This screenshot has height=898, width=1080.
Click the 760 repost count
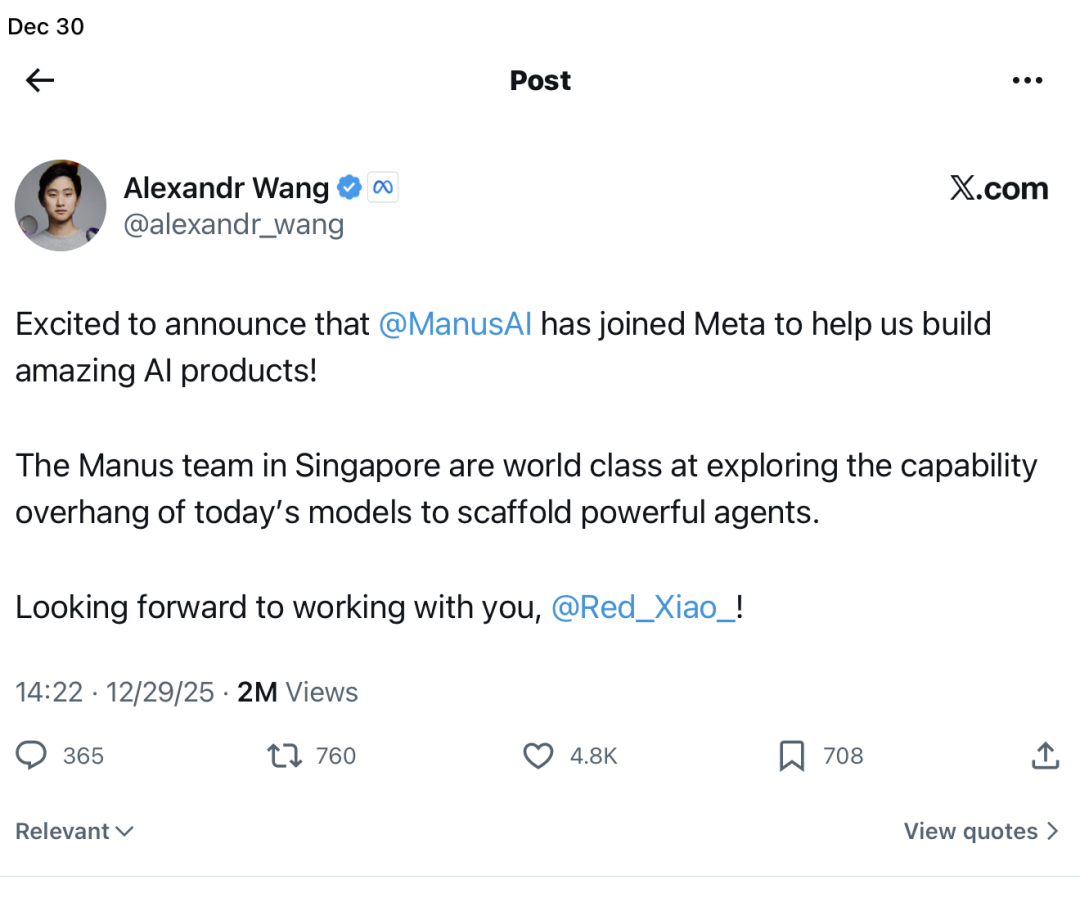click(x=336, y=756)
